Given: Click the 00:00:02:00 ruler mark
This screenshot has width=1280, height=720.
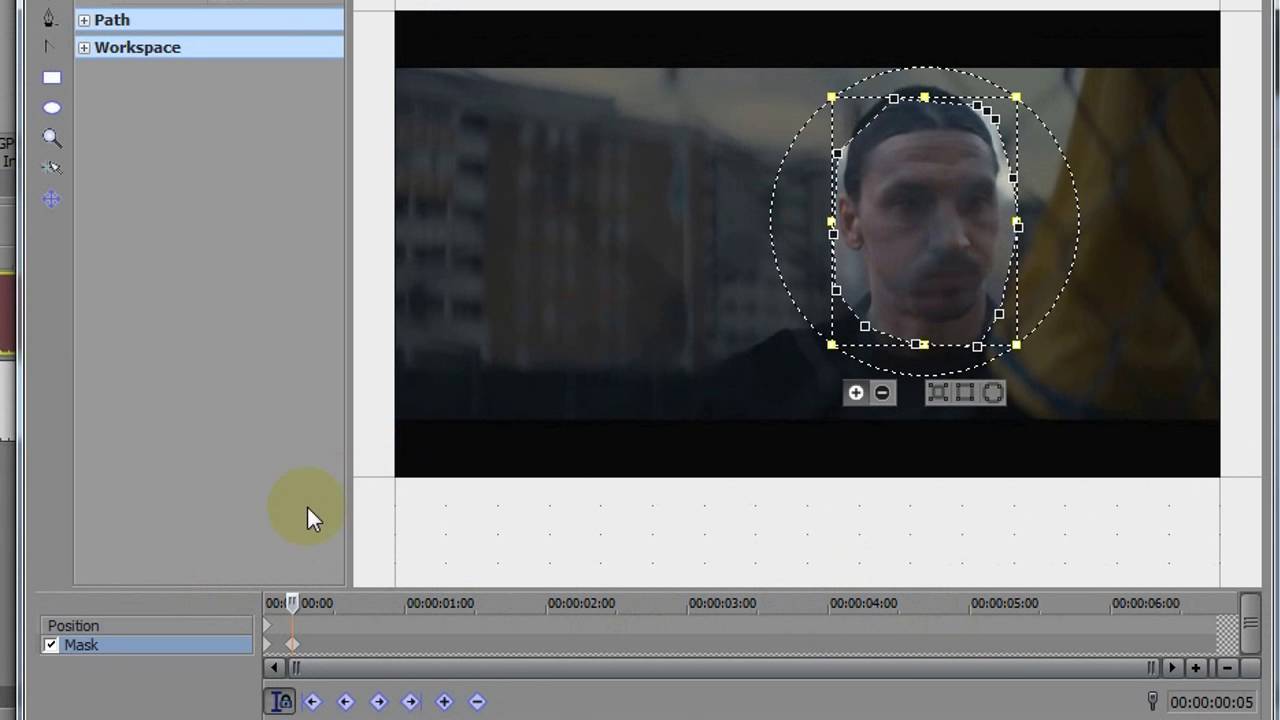Looking at the screenshot, I should (x=581, y=603).
